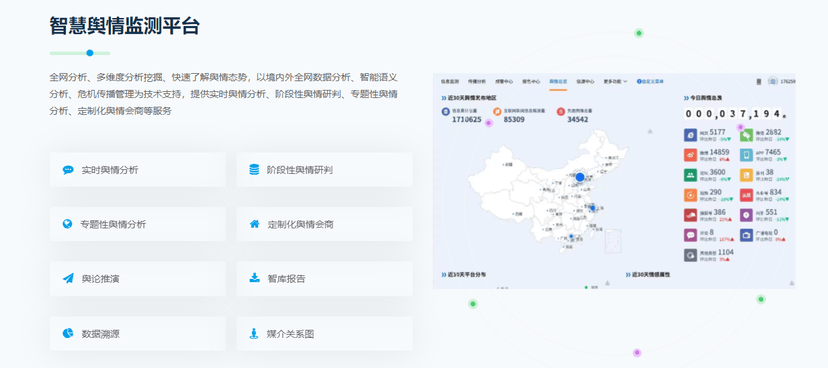This screenshot has width=828, height=368.
Task: Expand the 更多功能 dropdown menu
Action: [615, 82]
